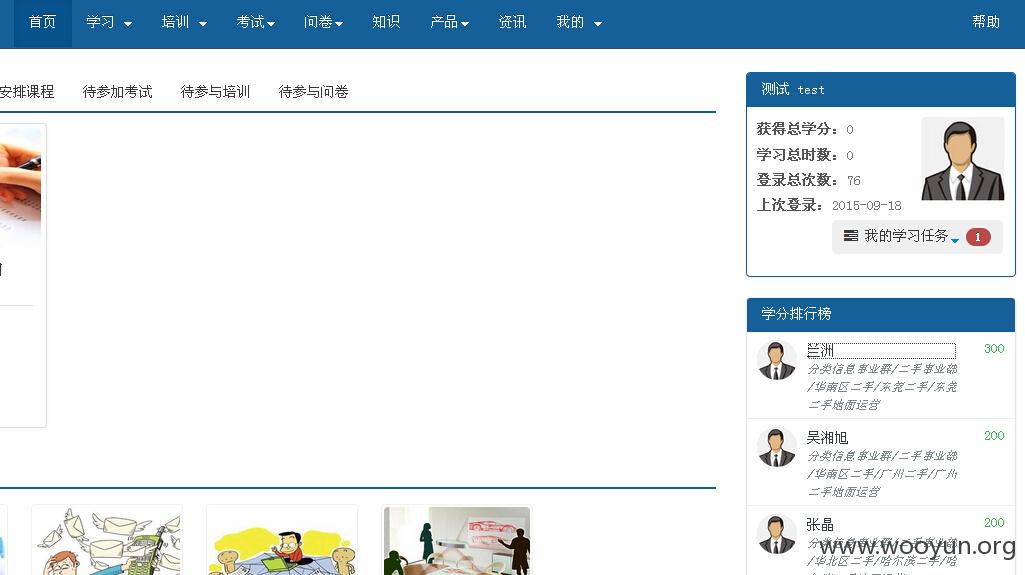Viewport: 1025px width, 575px height.
Task: Open the meeting silhouettes course thumbnail
Action: coord(457,540)
